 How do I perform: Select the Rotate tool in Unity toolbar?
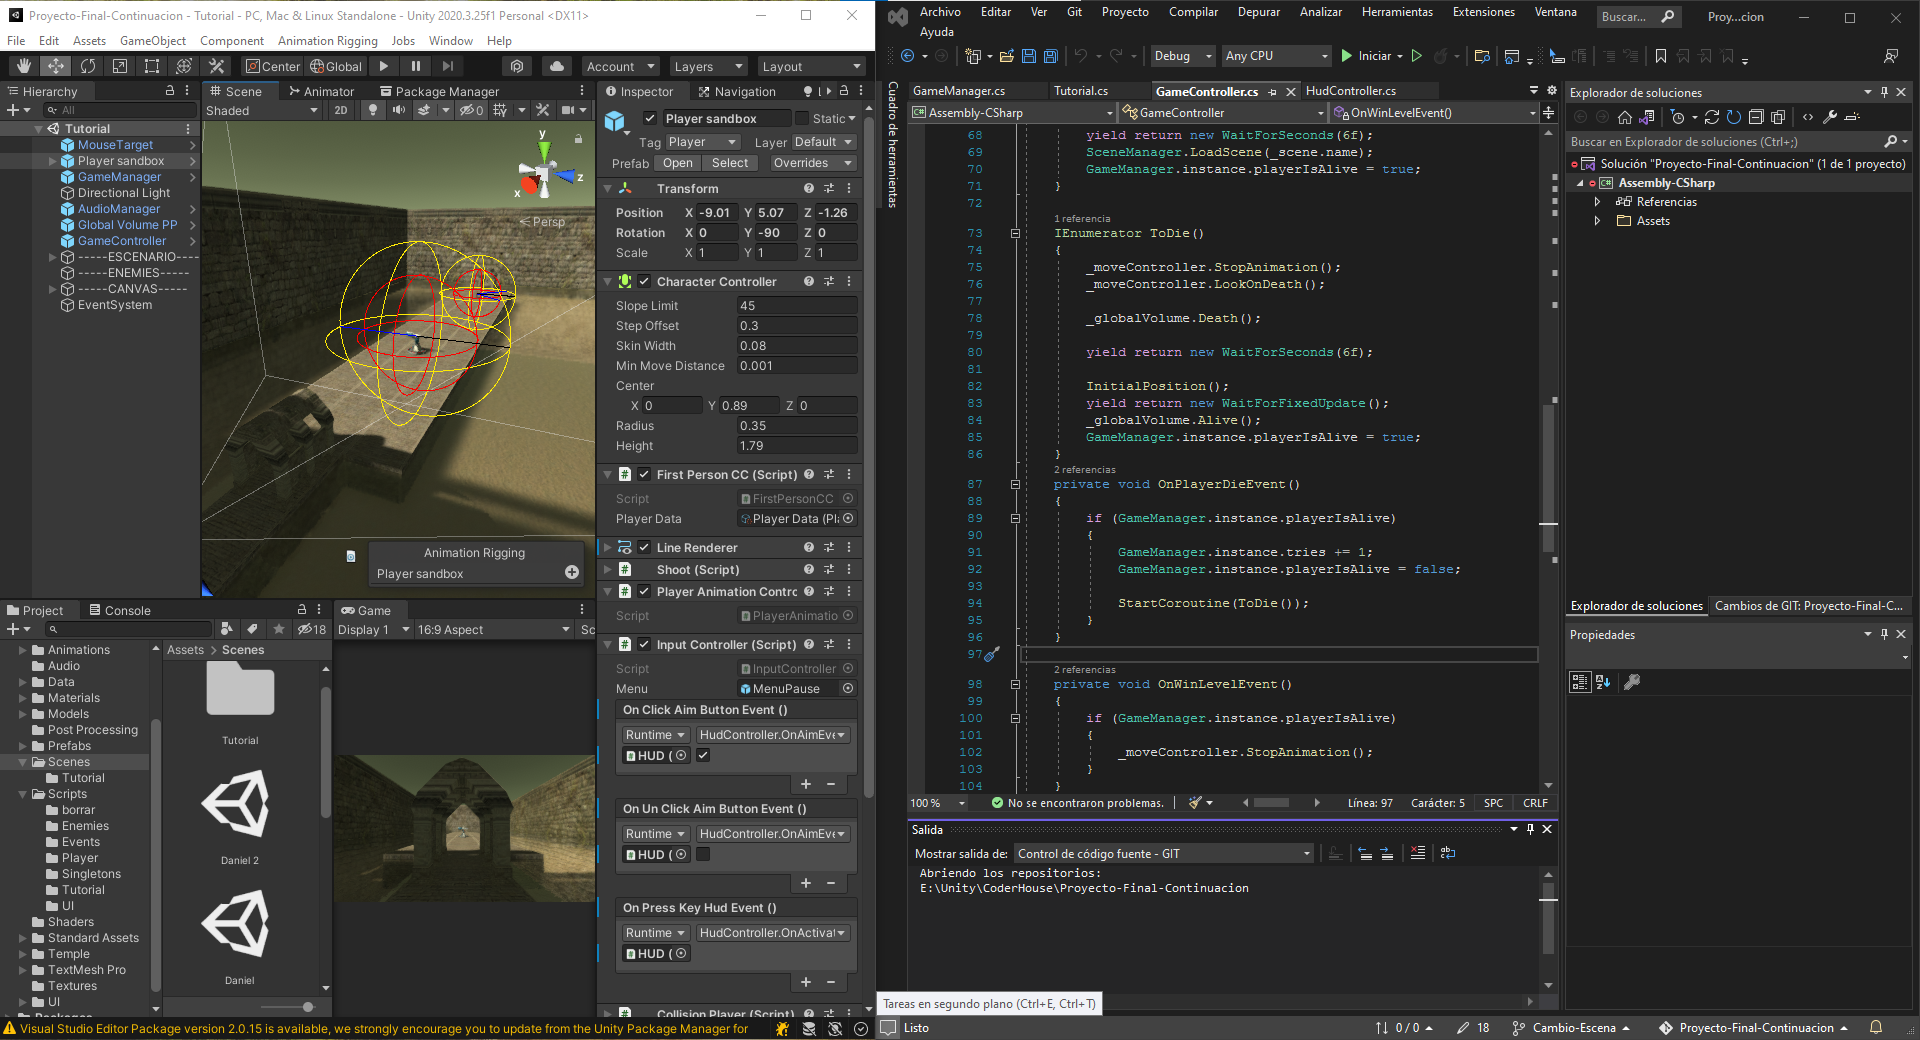(88, 66)
